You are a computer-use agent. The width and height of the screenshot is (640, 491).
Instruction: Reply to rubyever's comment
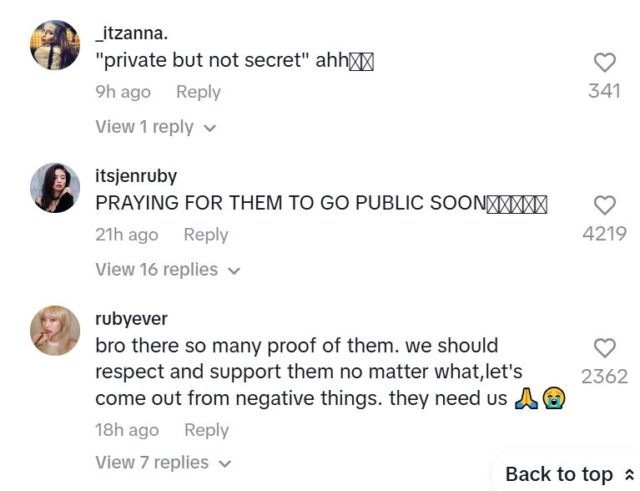tap(207, 430)
